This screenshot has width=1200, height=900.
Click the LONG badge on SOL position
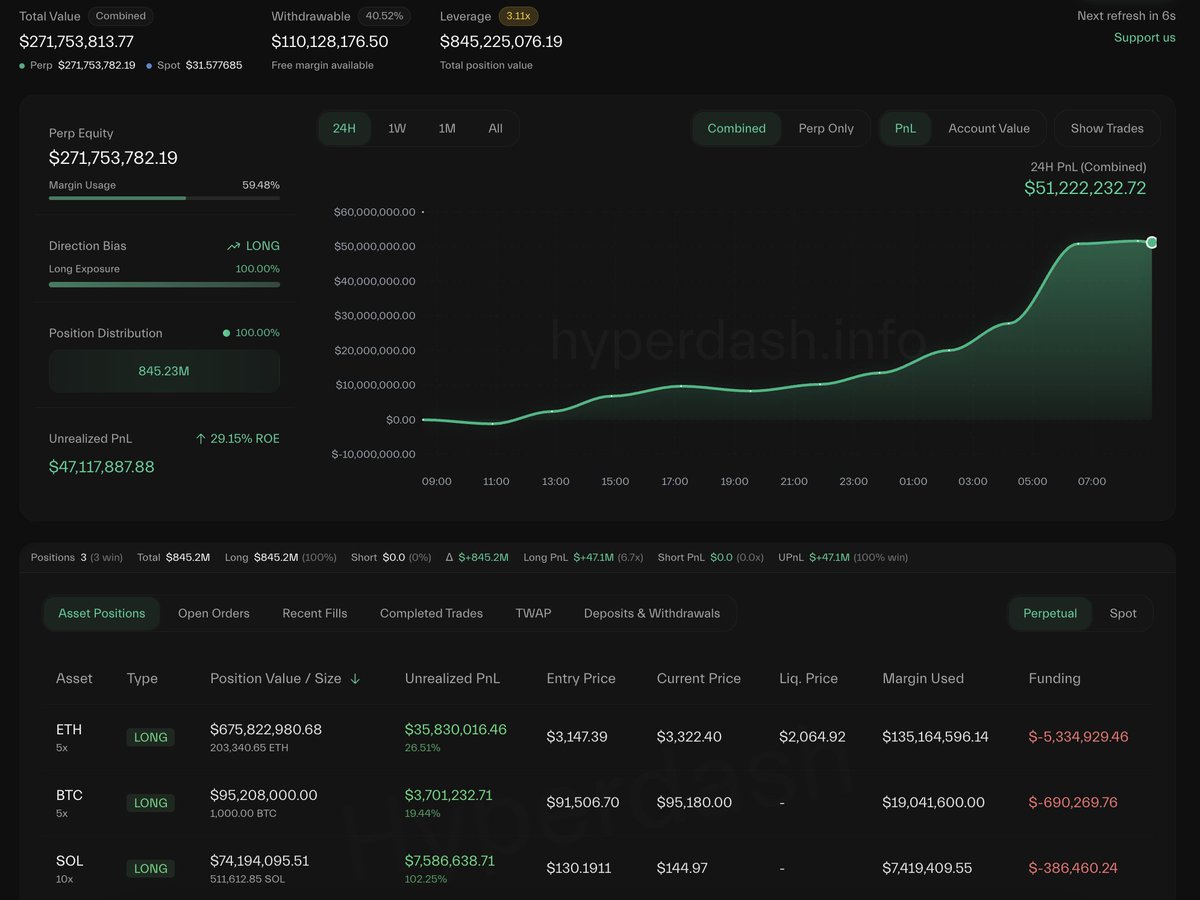click(150, 868)
